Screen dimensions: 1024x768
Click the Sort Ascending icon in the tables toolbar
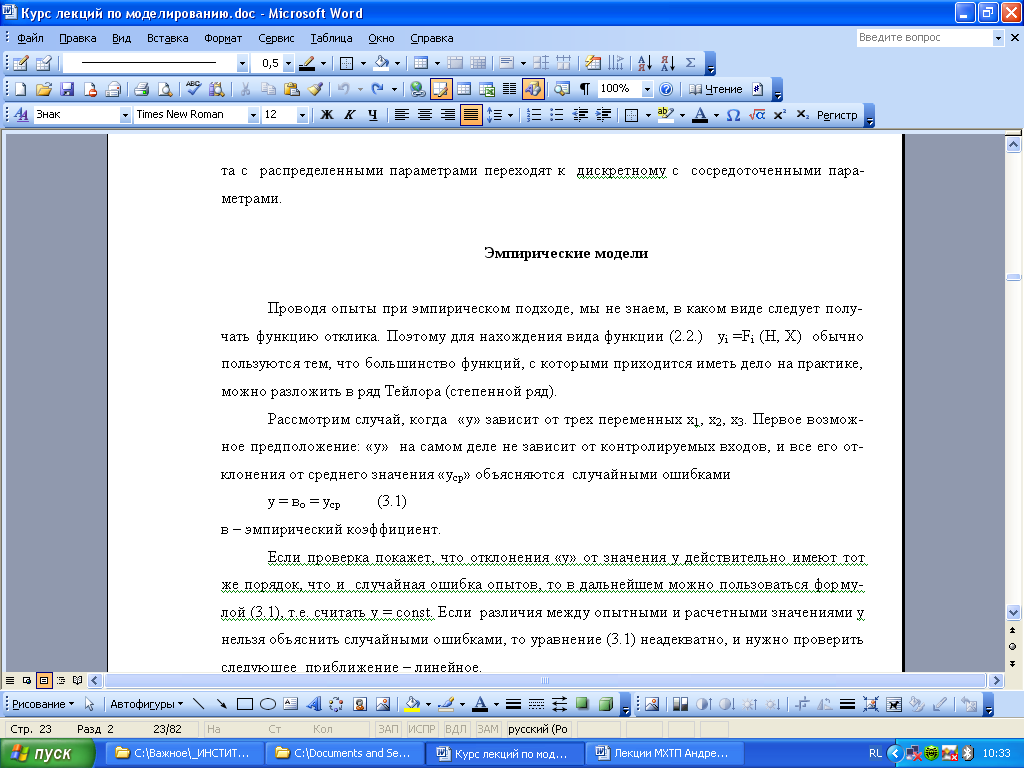(x=645, y=63)
